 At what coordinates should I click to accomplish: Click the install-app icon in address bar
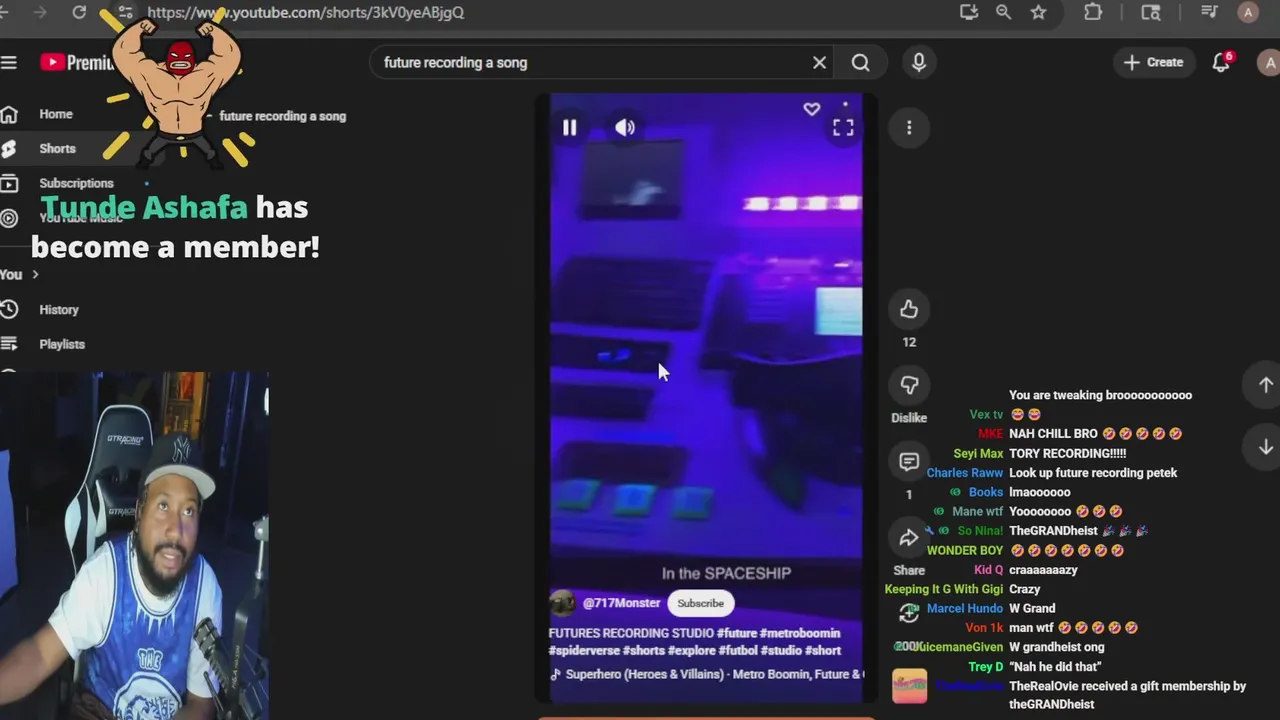968,12
